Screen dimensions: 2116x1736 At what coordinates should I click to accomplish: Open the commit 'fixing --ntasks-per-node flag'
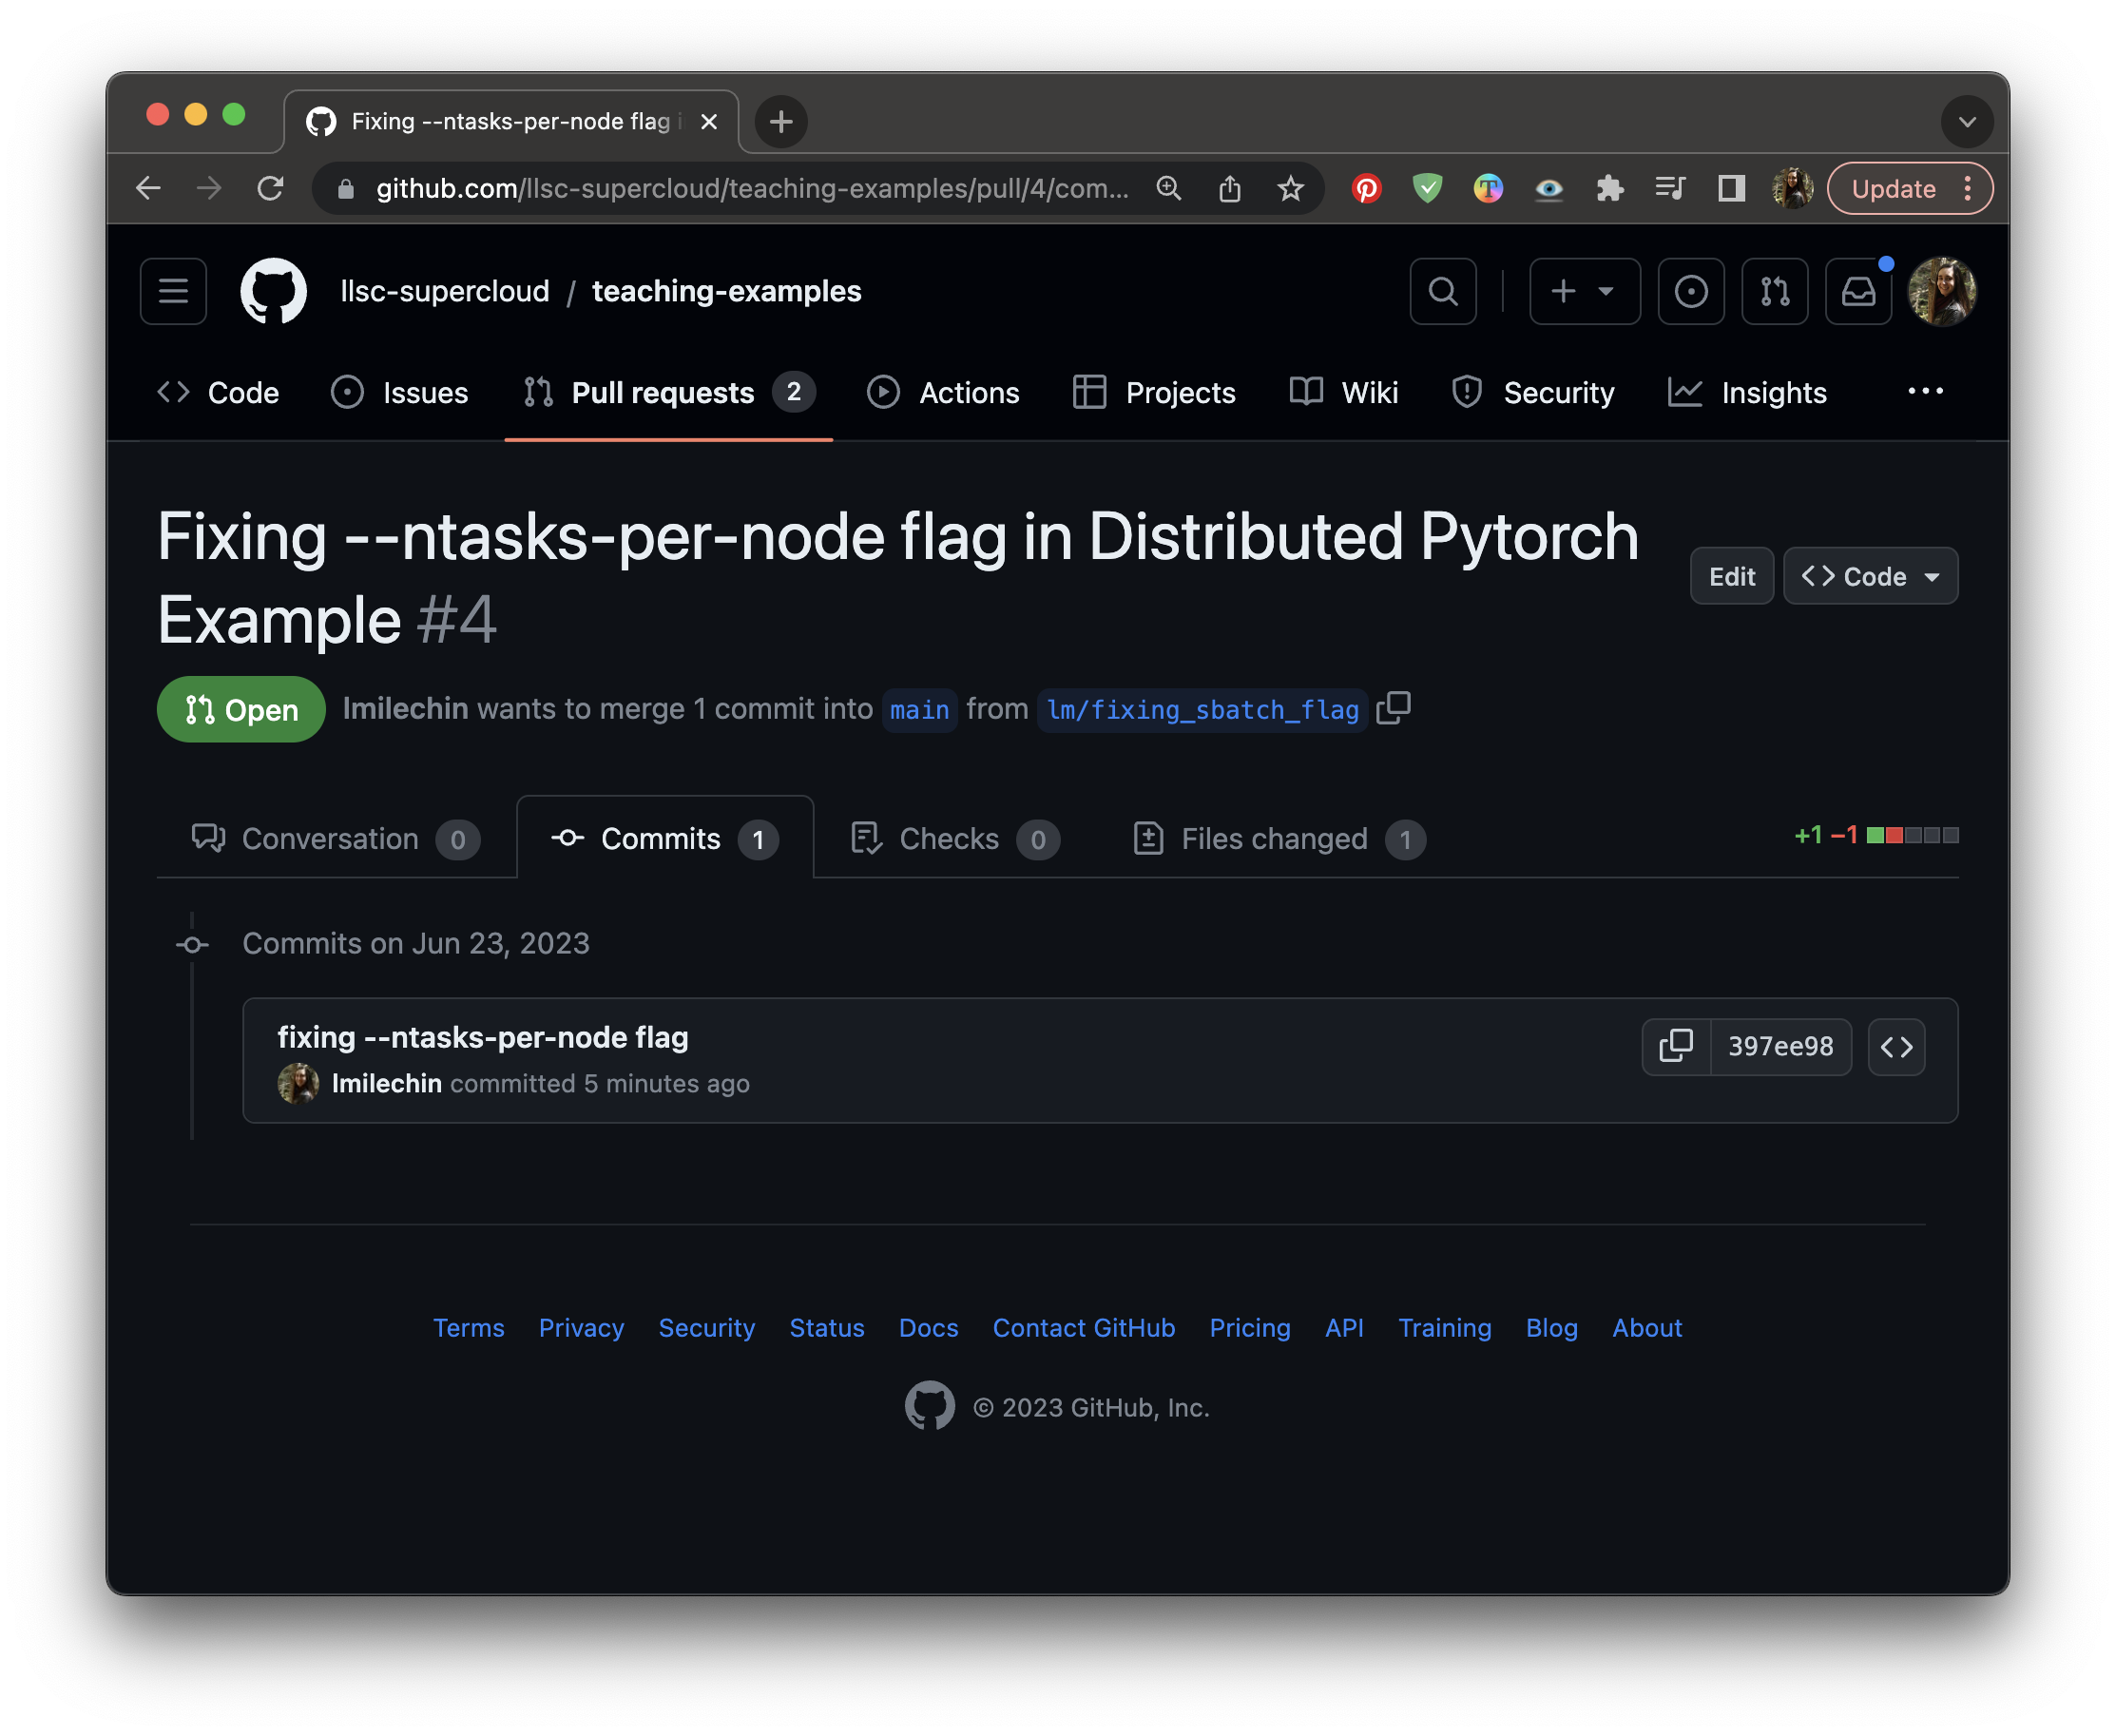[482, 1037]
